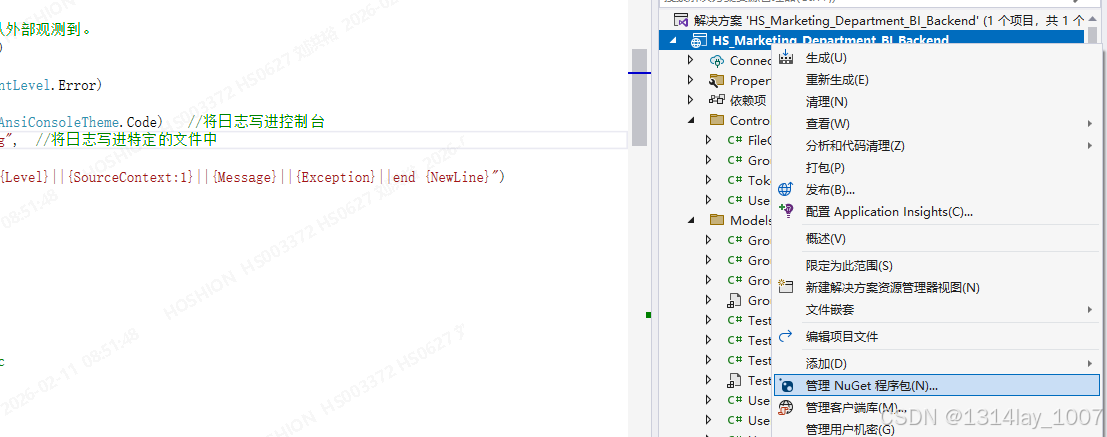This screenshot has width=1107, height=437.
Task: Click the C# icon of the FileC file
Action: point(734,140)
